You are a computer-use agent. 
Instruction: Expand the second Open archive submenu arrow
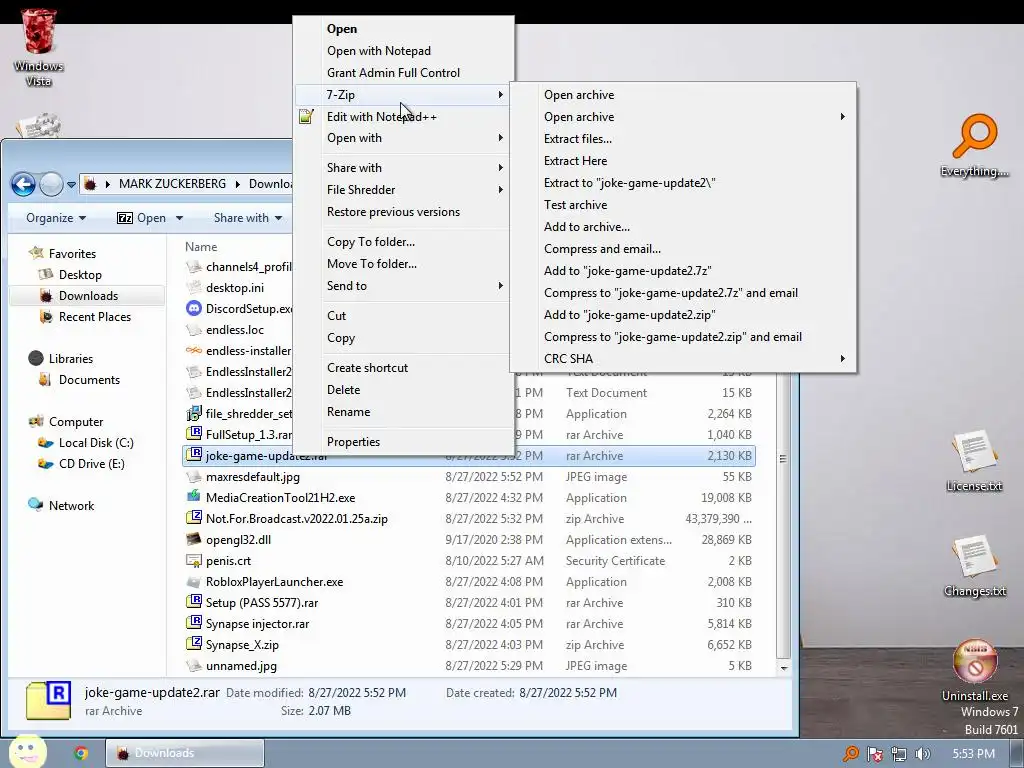(x=842, y=116)
